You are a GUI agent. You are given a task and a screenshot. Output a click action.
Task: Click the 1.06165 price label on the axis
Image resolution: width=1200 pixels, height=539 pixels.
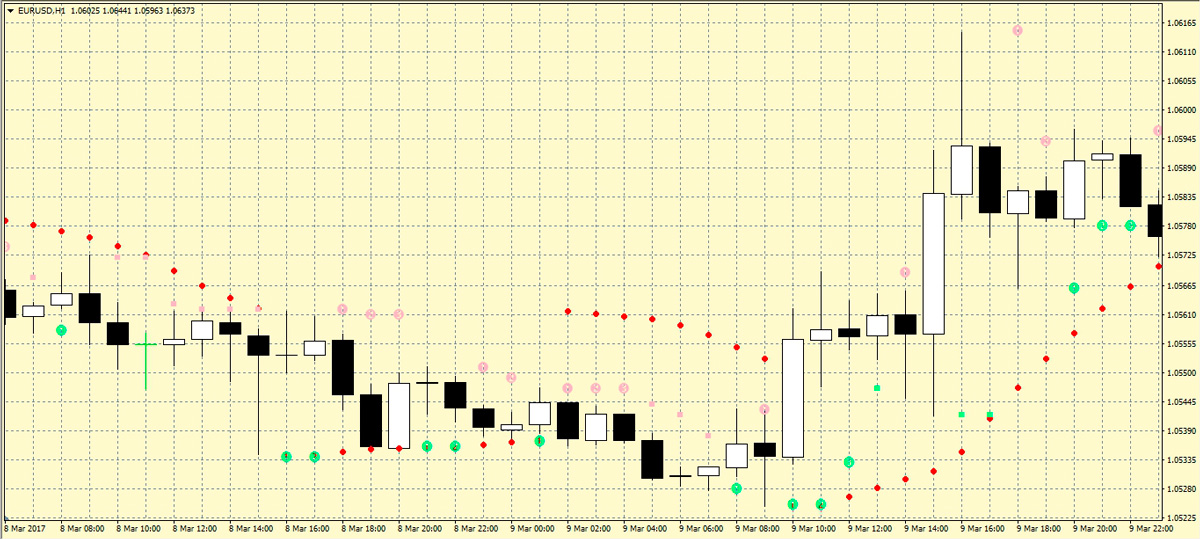point(1181,22)
